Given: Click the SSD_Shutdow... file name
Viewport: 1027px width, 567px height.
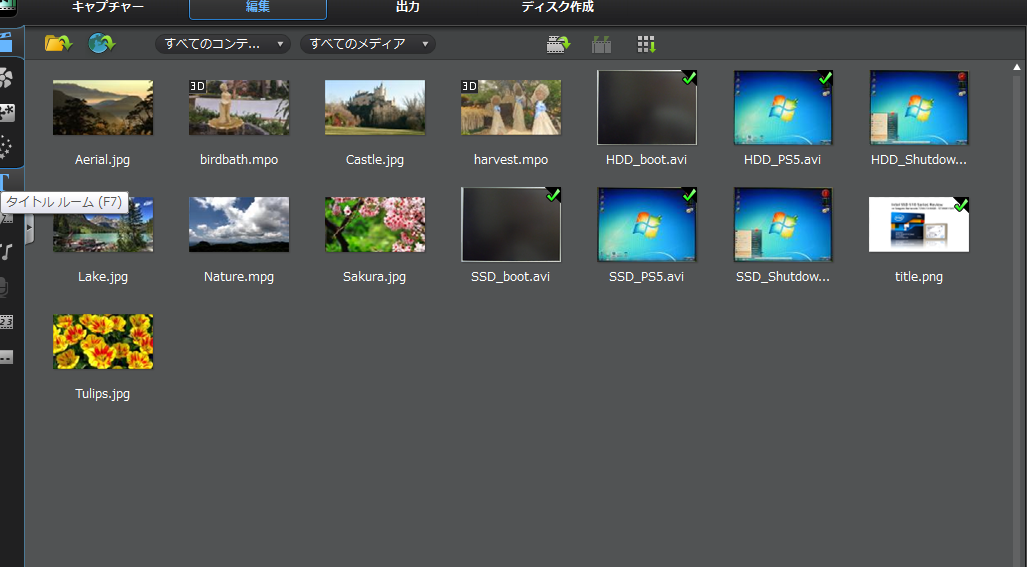Looking at the screenshot, I should pyautogui.click(x=783, y=277).
